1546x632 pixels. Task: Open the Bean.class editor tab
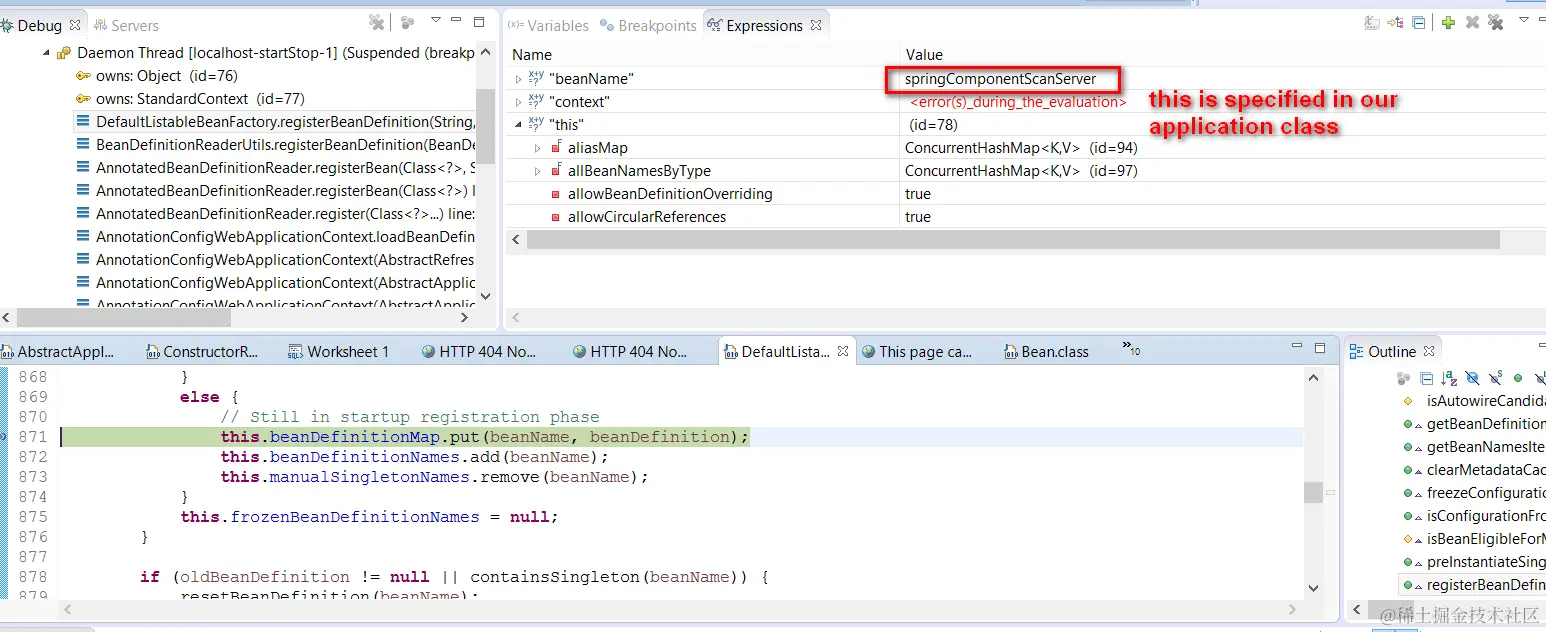(x=1045, y=352)
